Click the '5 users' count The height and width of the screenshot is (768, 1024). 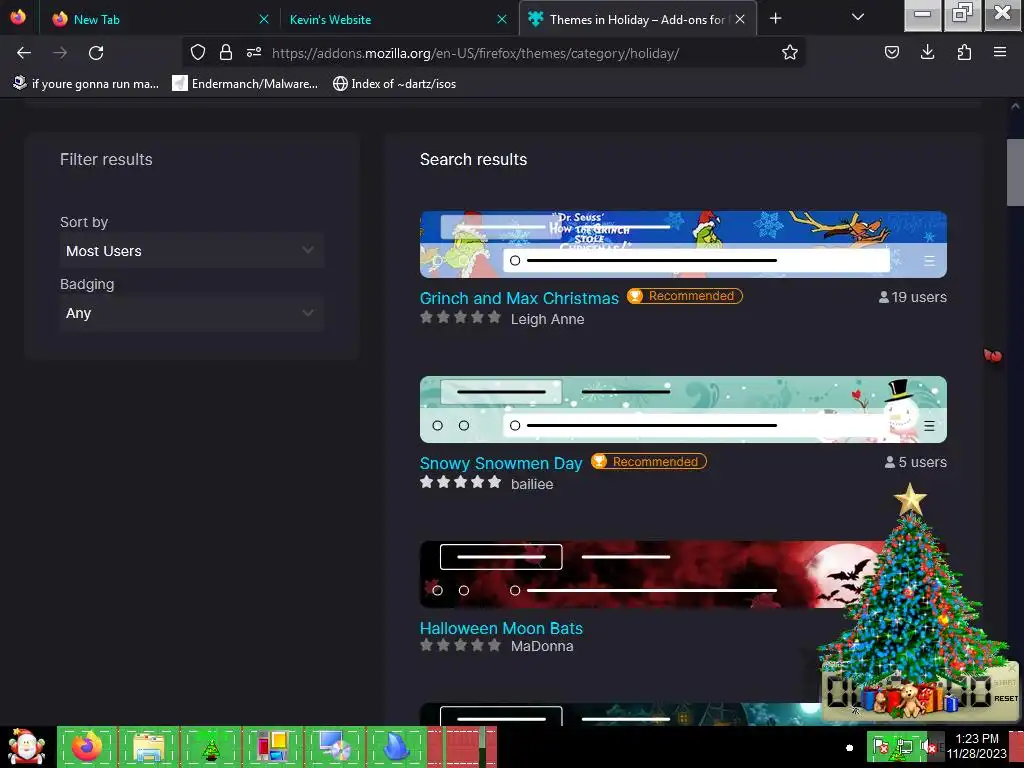click(916, 462)
